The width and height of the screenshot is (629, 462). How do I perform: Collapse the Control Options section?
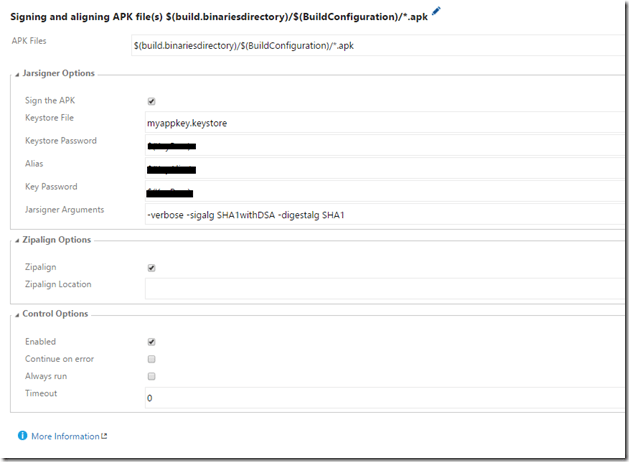point(17,314)
